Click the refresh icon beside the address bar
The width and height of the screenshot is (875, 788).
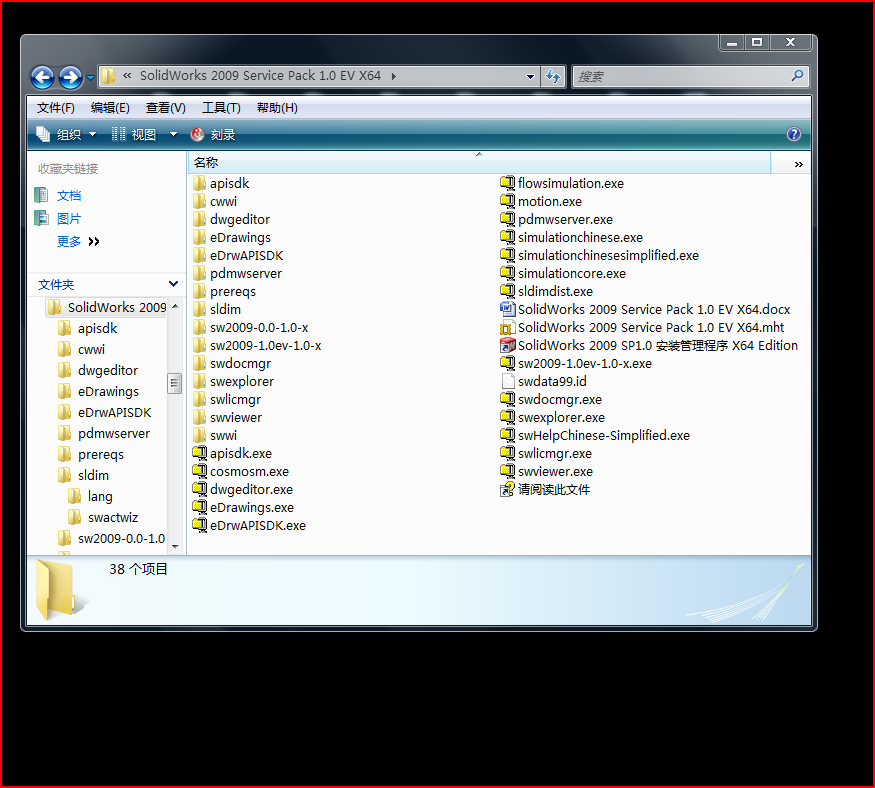553,76
